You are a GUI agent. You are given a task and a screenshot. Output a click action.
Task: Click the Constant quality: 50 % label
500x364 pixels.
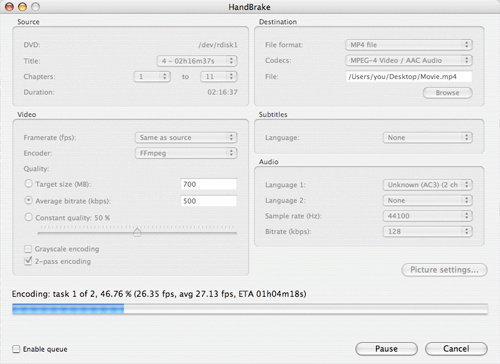pyautogui.click(x=72, y=218)
